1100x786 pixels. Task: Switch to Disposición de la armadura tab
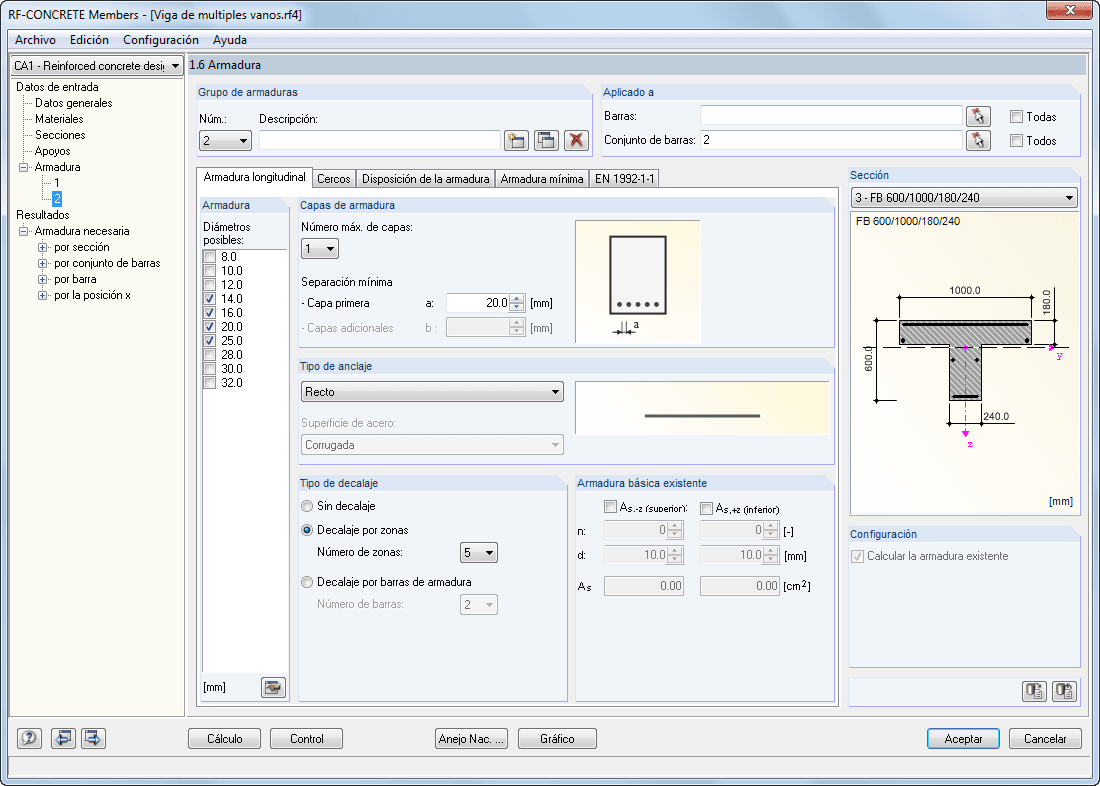tap(425, 179)
